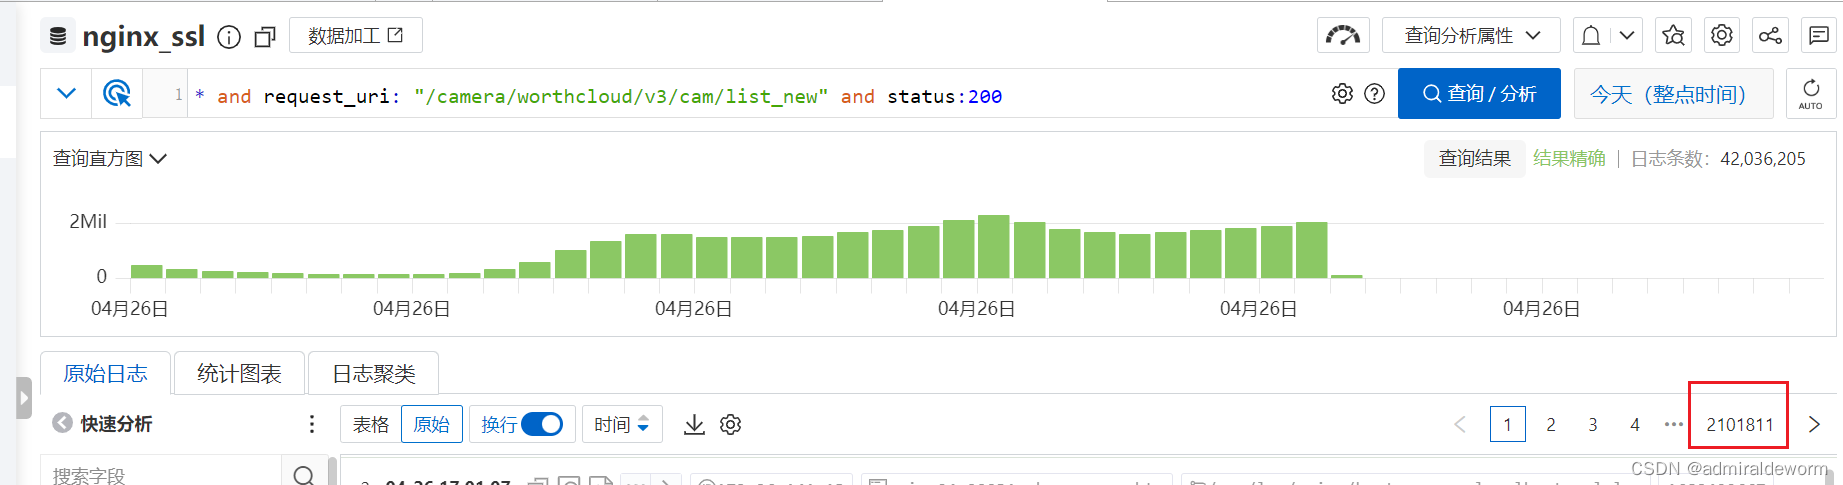Open nginx_ssl info circle icon
Screen dimensions: 1843x485
[x=229, y=37]
